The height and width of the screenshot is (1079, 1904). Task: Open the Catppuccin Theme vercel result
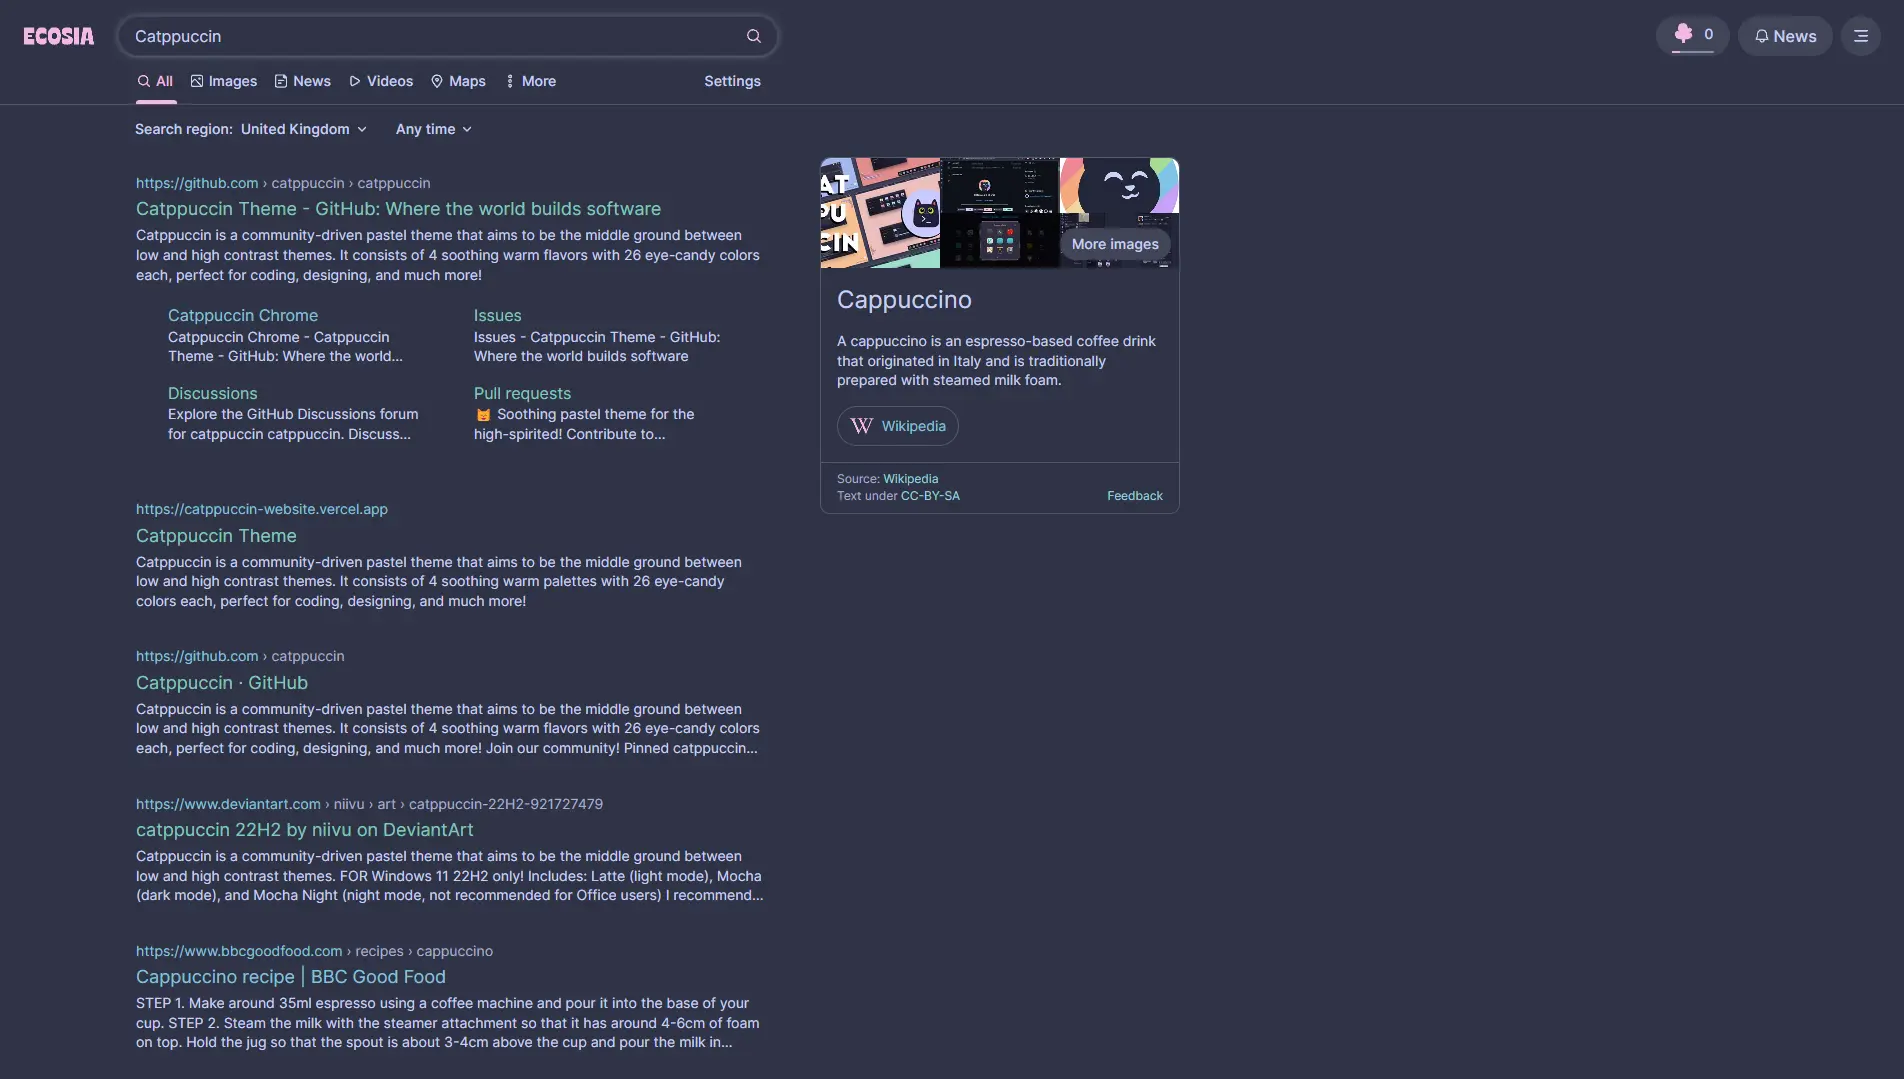pyautogui.click(x=216, y=536)
